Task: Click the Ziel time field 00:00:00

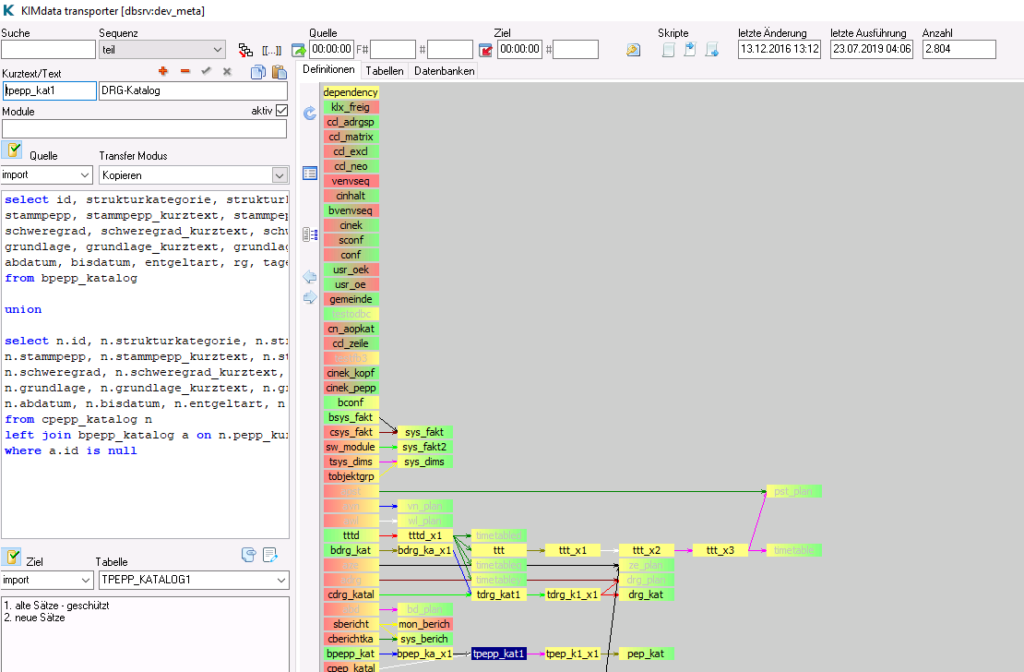Action: pyautogui.click(x=520, y=49)
